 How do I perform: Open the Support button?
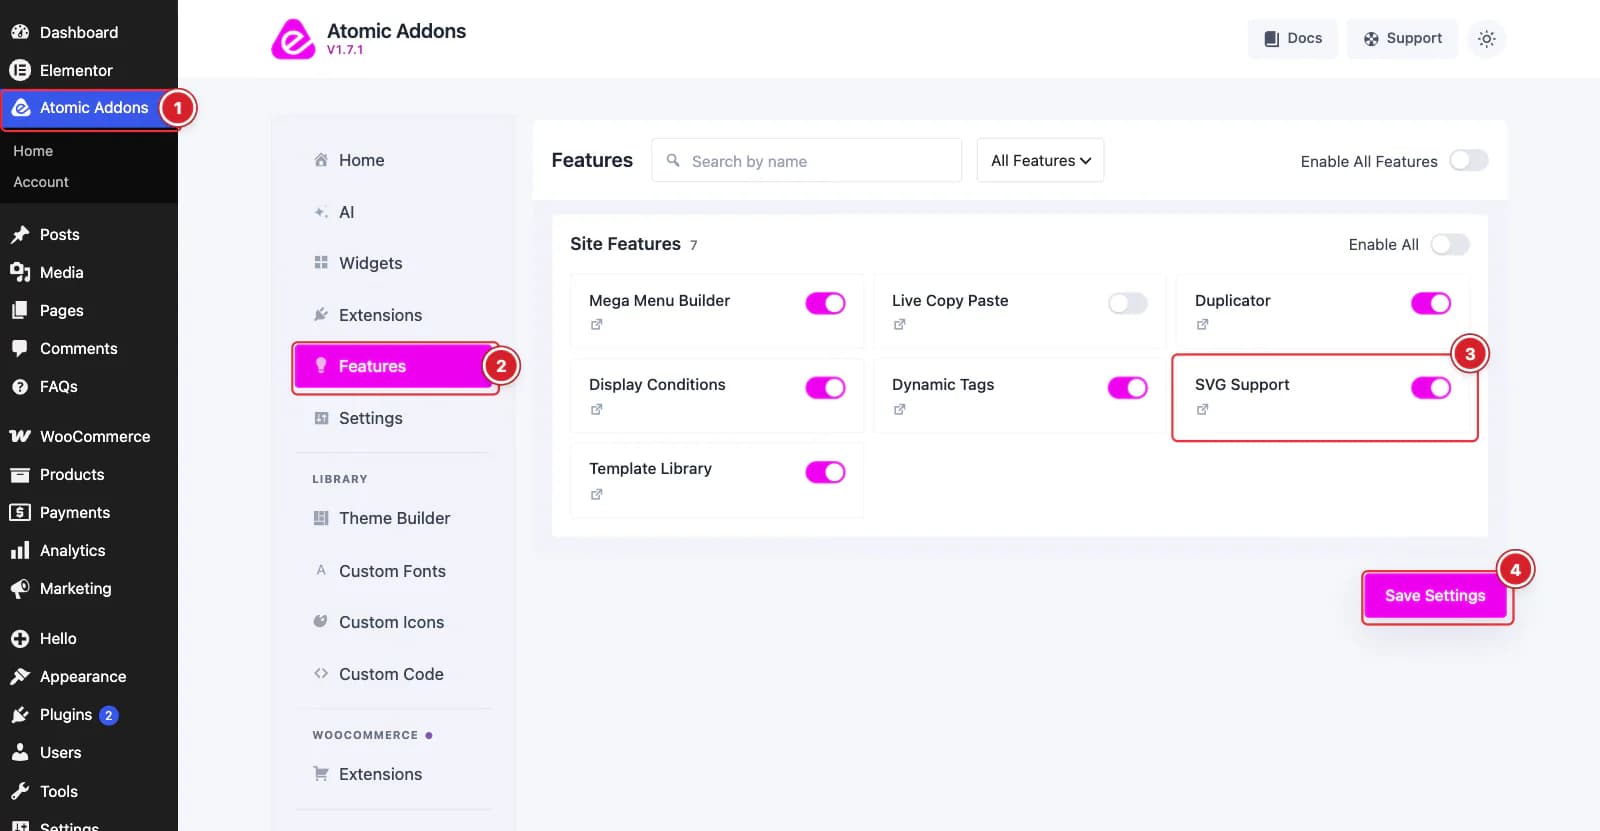1402,39
